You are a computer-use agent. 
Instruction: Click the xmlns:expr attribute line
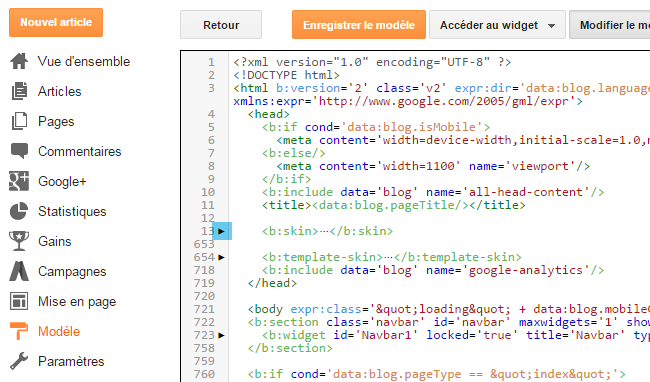408,101
